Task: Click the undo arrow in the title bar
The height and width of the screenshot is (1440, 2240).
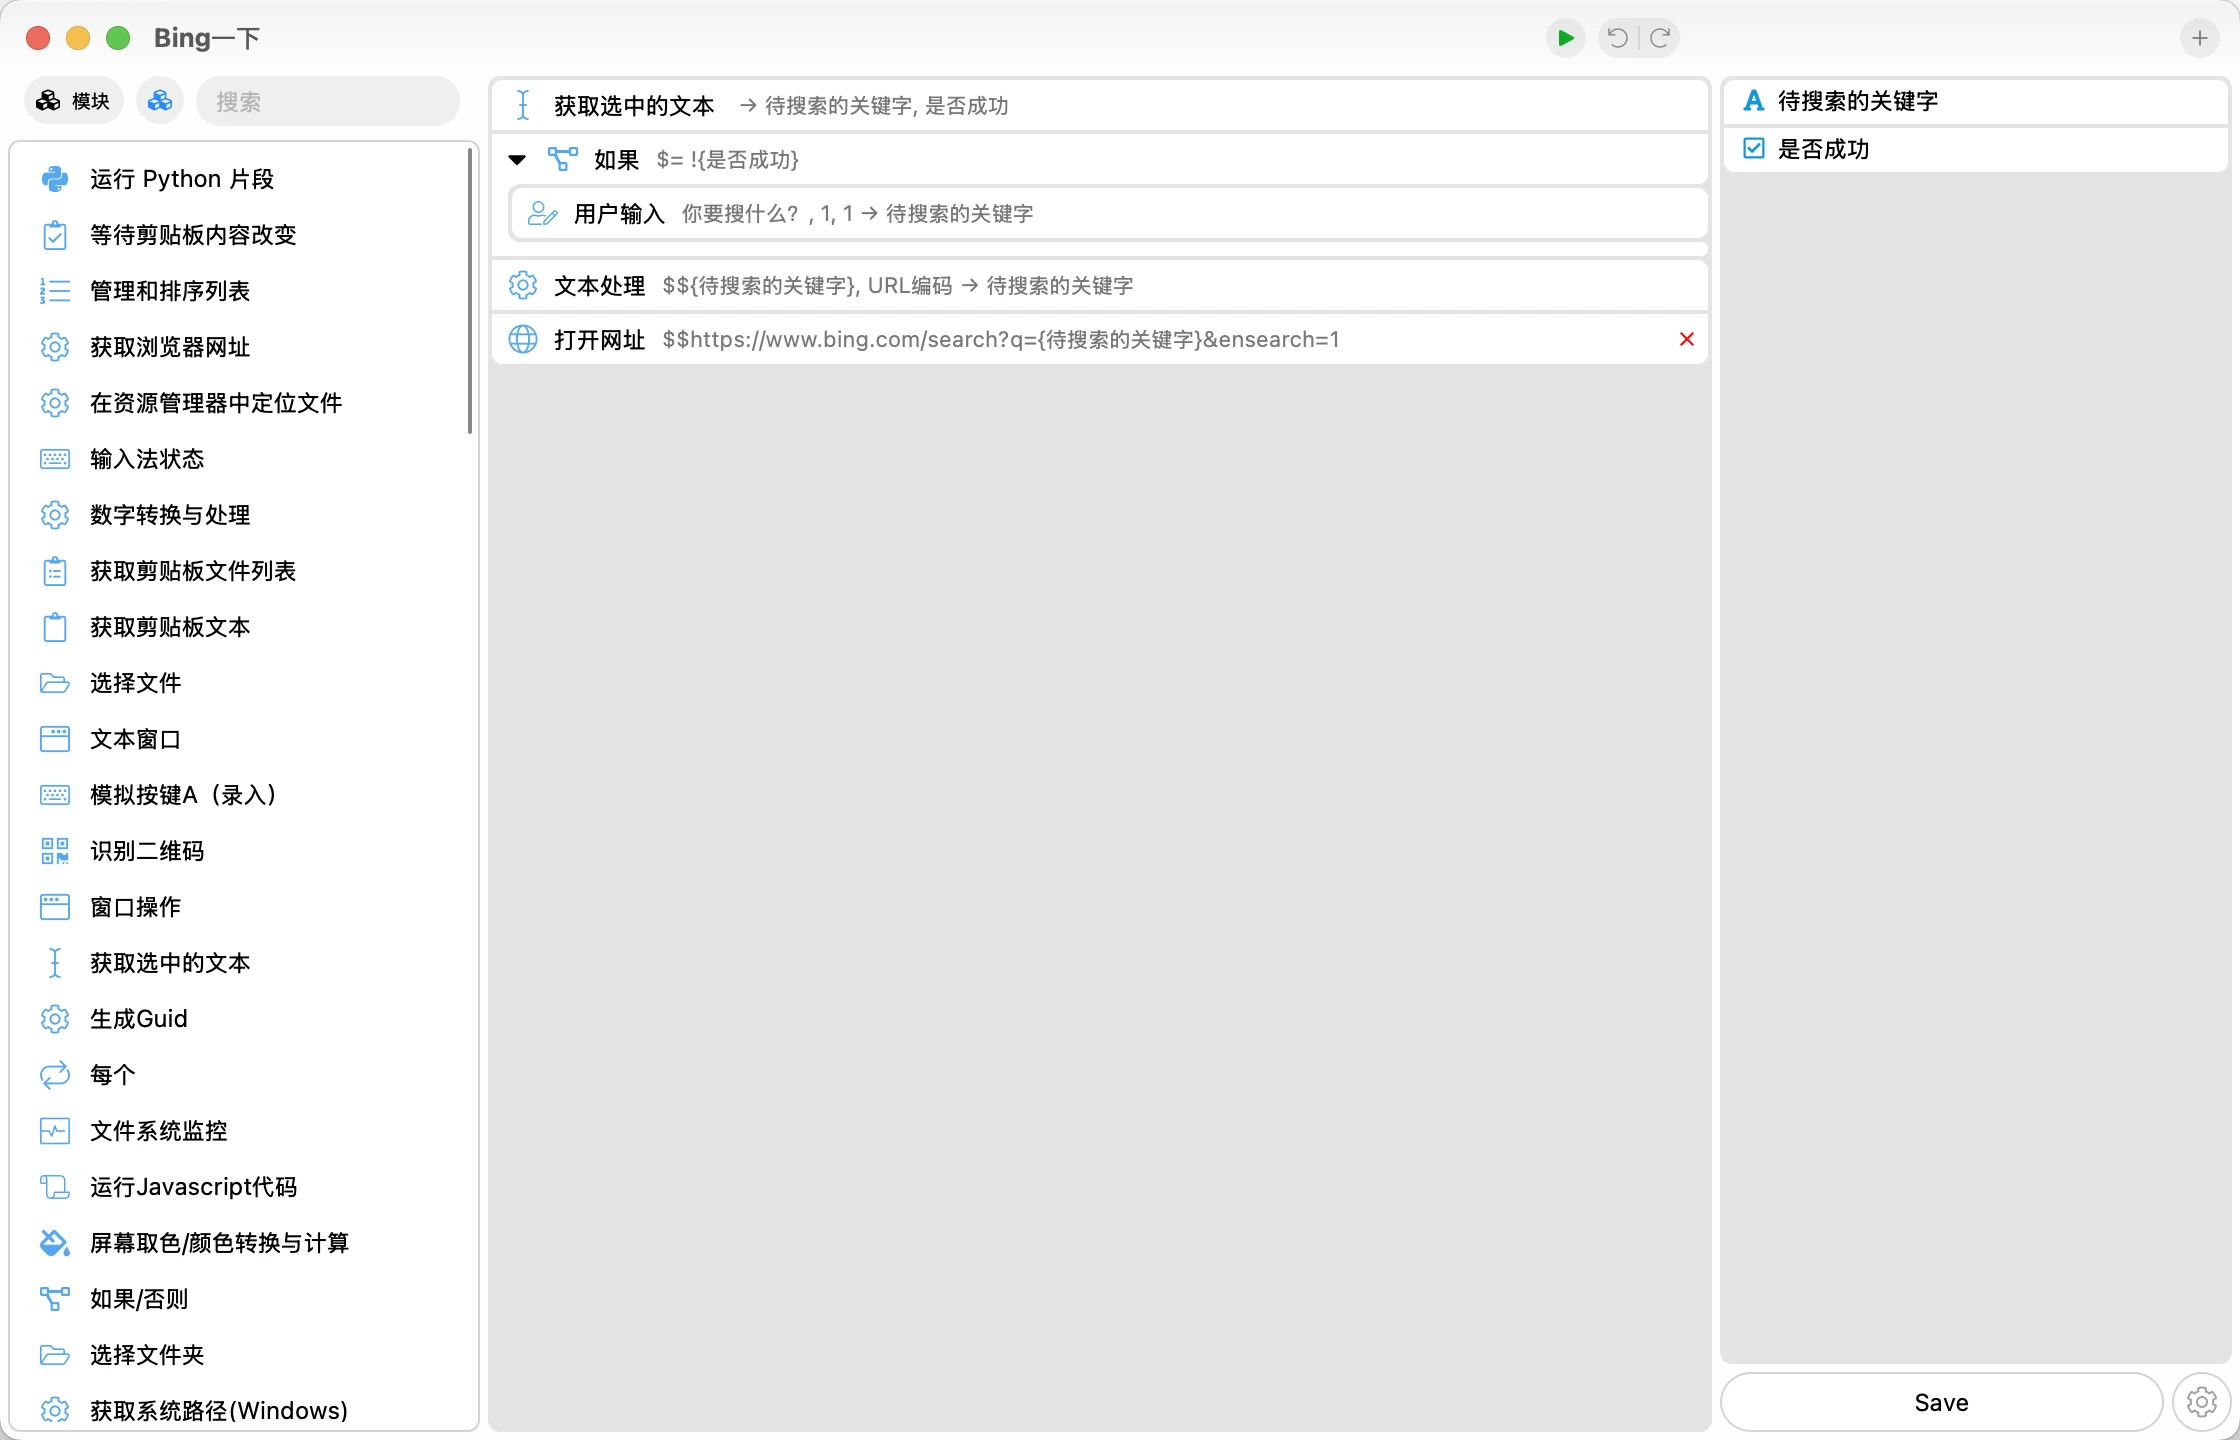Action: coord(1617,38)
